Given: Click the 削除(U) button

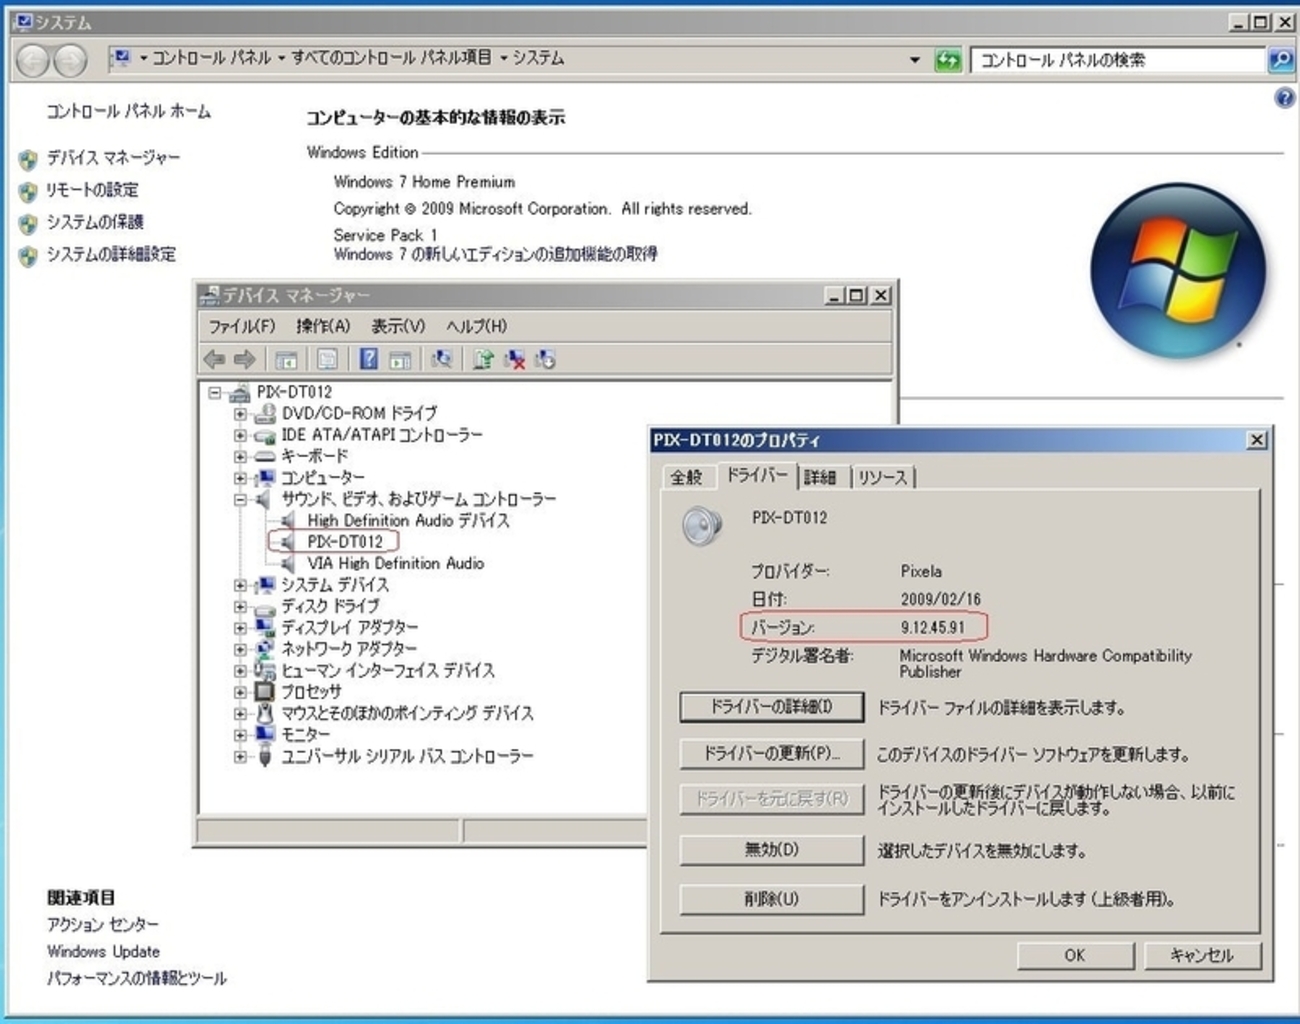Looking at the screenshot, I should coord(771,899).
